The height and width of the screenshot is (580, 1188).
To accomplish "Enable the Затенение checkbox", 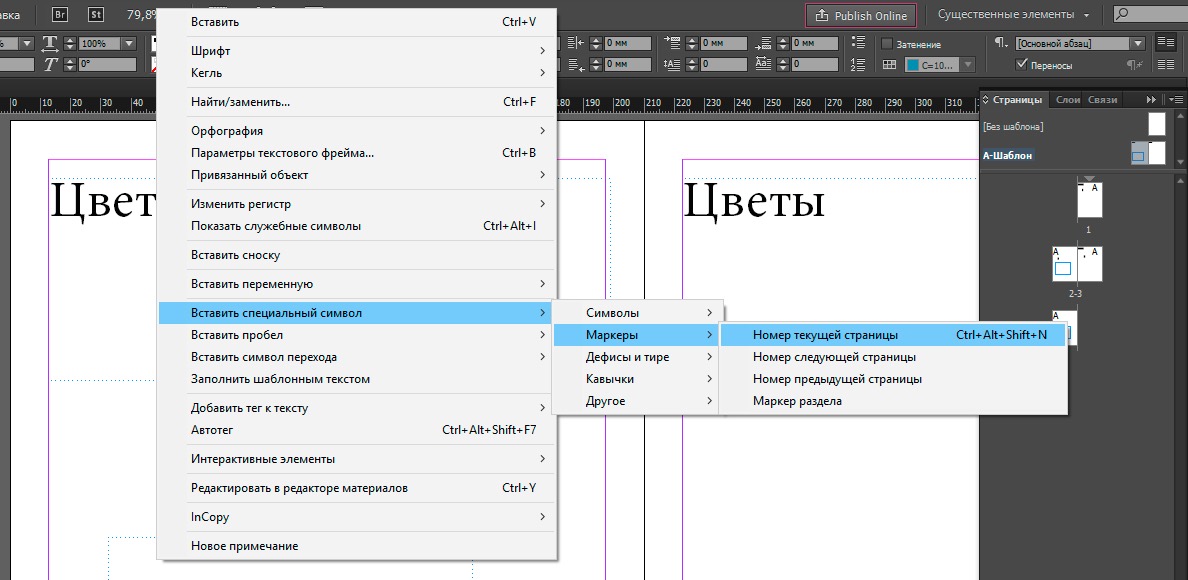I will (887, 44).
